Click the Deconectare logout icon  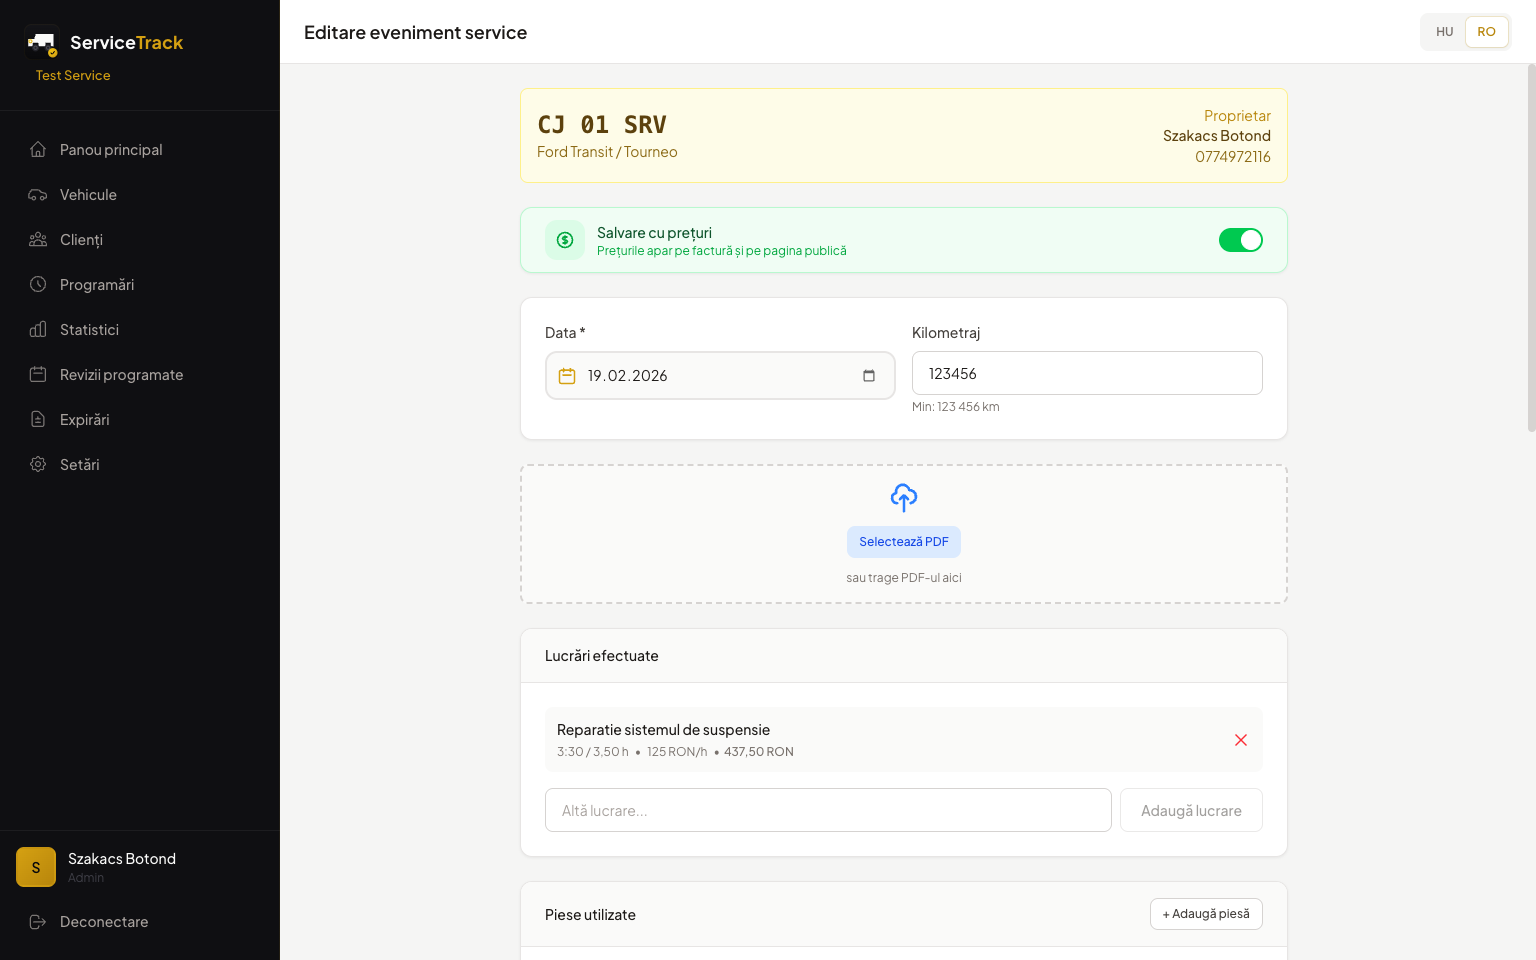(x=38, y=922)
